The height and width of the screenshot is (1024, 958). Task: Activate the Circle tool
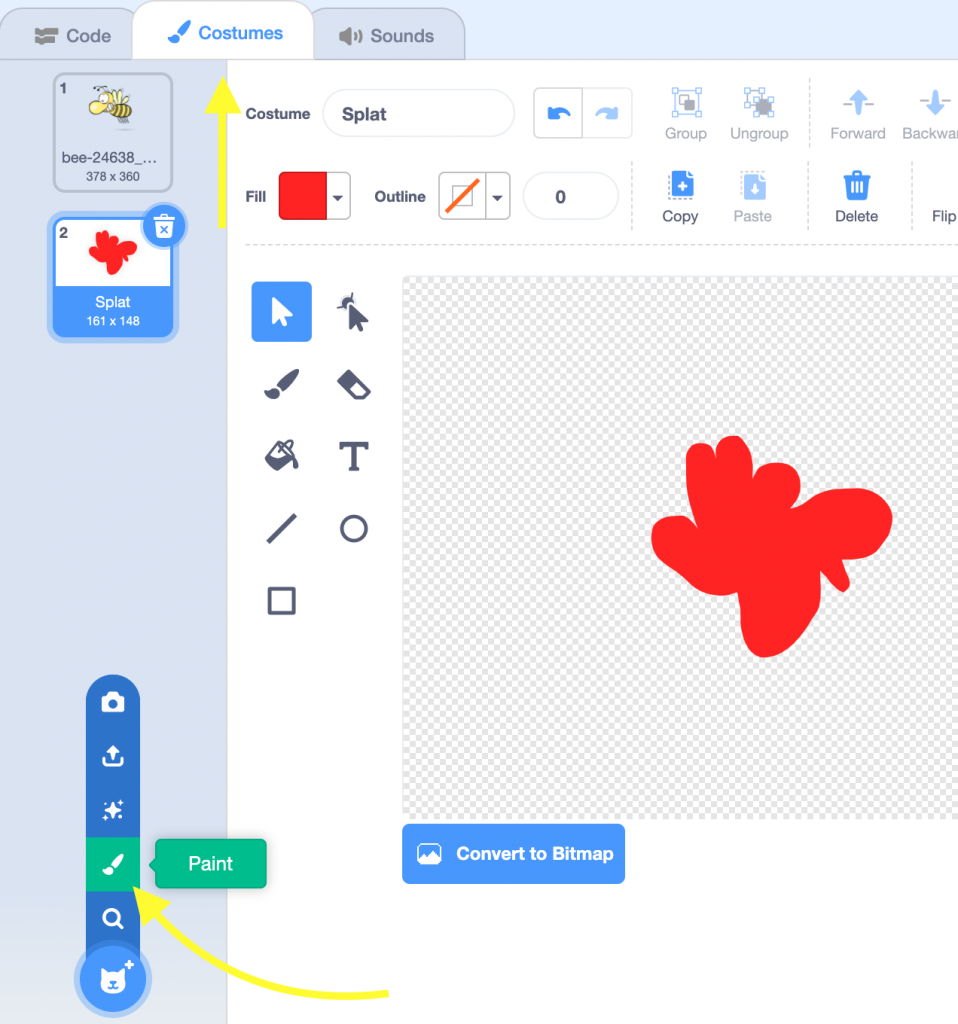353,528
